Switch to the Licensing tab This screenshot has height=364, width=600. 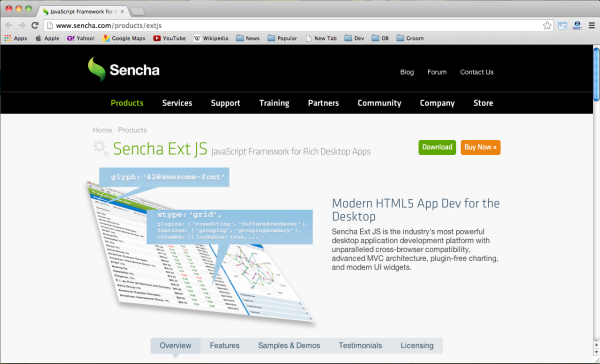pos(417,346)
